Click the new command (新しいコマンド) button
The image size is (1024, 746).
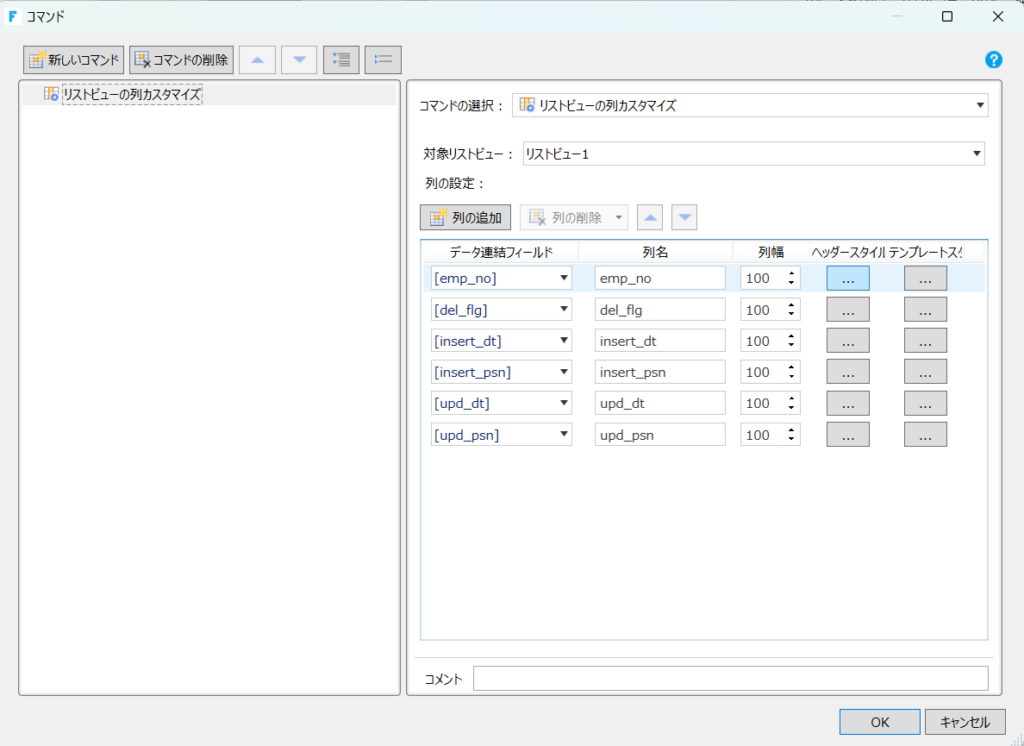[x=74, y=60]
